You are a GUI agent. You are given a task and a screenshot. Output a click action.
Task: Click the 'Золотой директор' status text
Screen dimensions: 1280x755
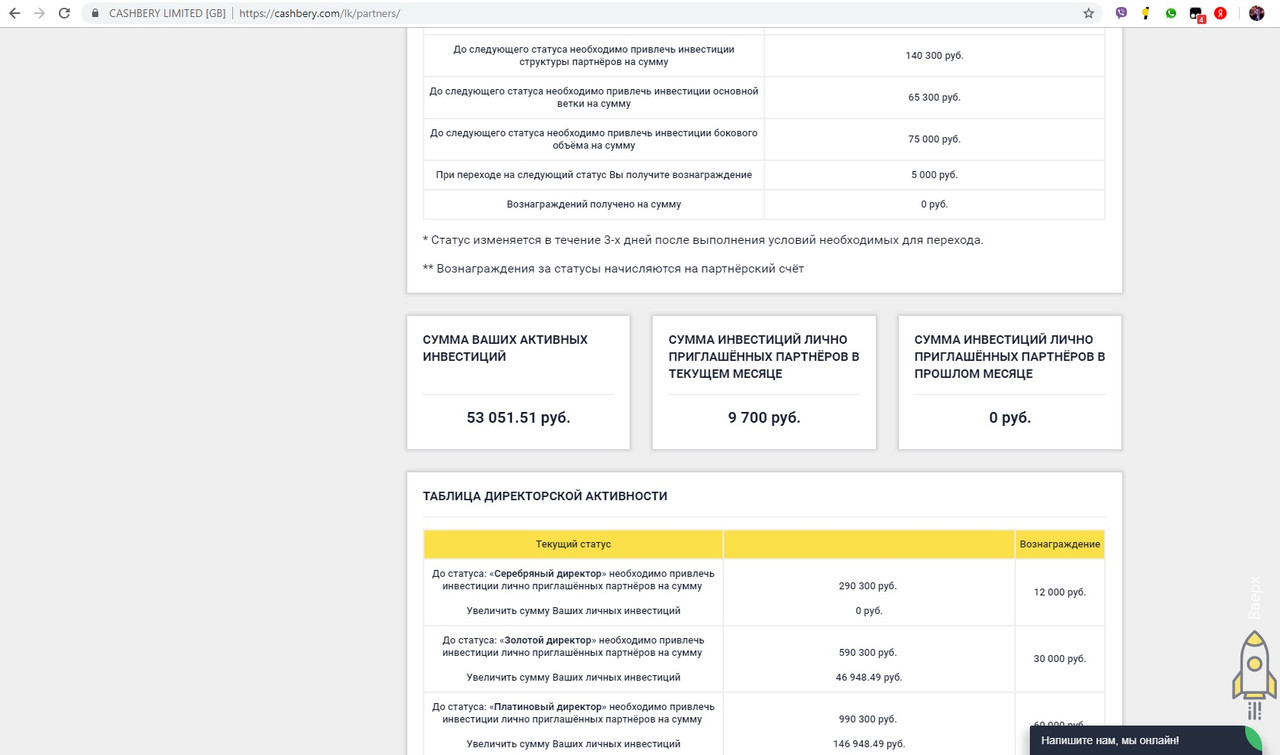click(550, 640)
